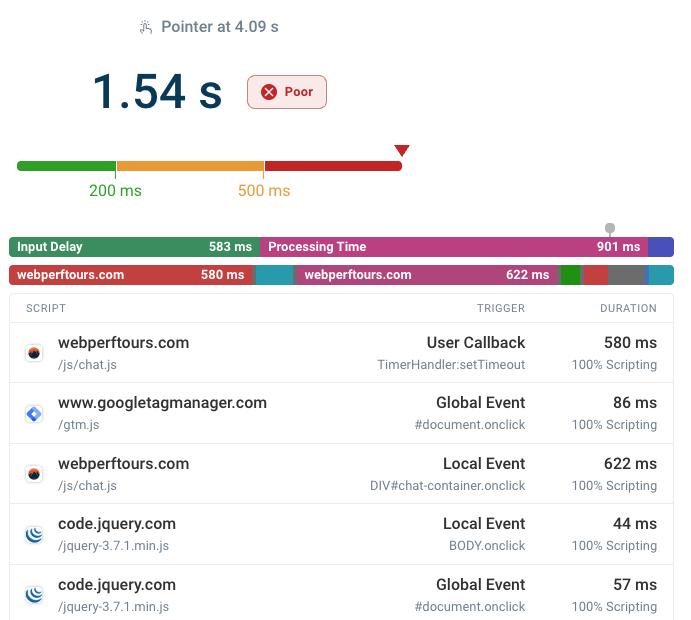The height and width of the screenshot is (620, 691).
Task: Click the BODY.onclick trigger text
Action: point(487,546)
